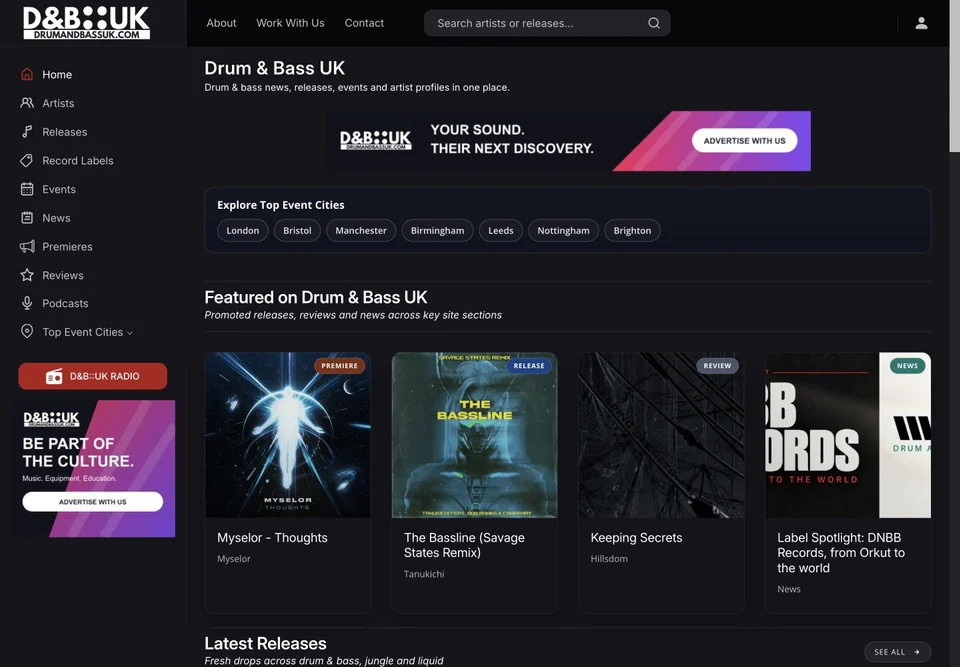Select the Birmingham city chip
Screen dimensions: 960x667
click(437, 230)
